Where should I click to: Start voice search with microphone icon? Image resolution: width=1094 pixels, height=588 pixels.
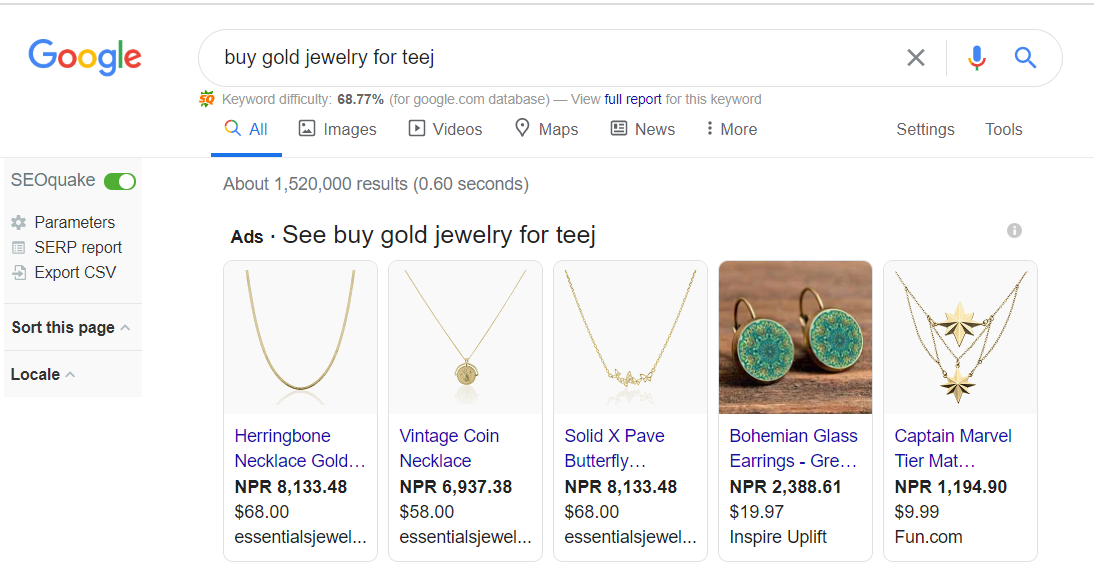[977, 58]
